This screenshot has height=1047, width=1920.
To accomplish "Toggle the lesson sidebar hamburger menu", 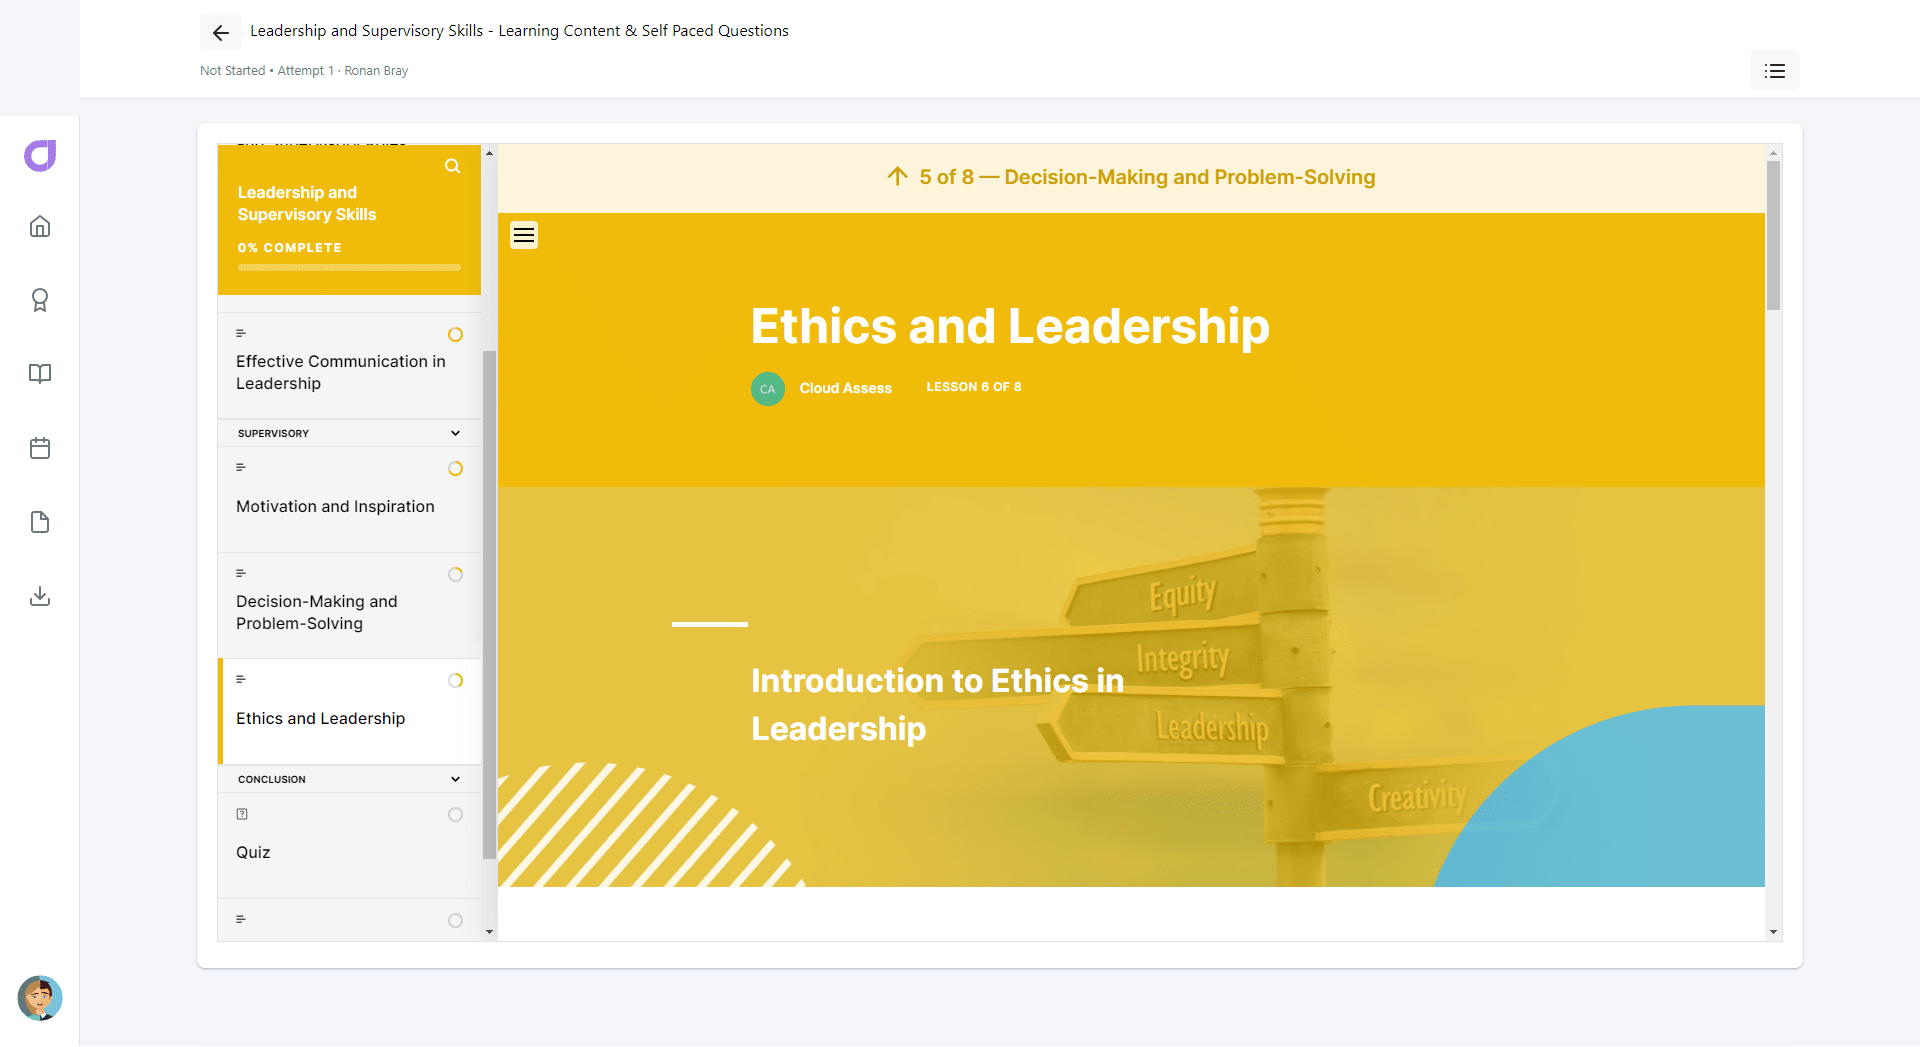I will tap(524, 235).
